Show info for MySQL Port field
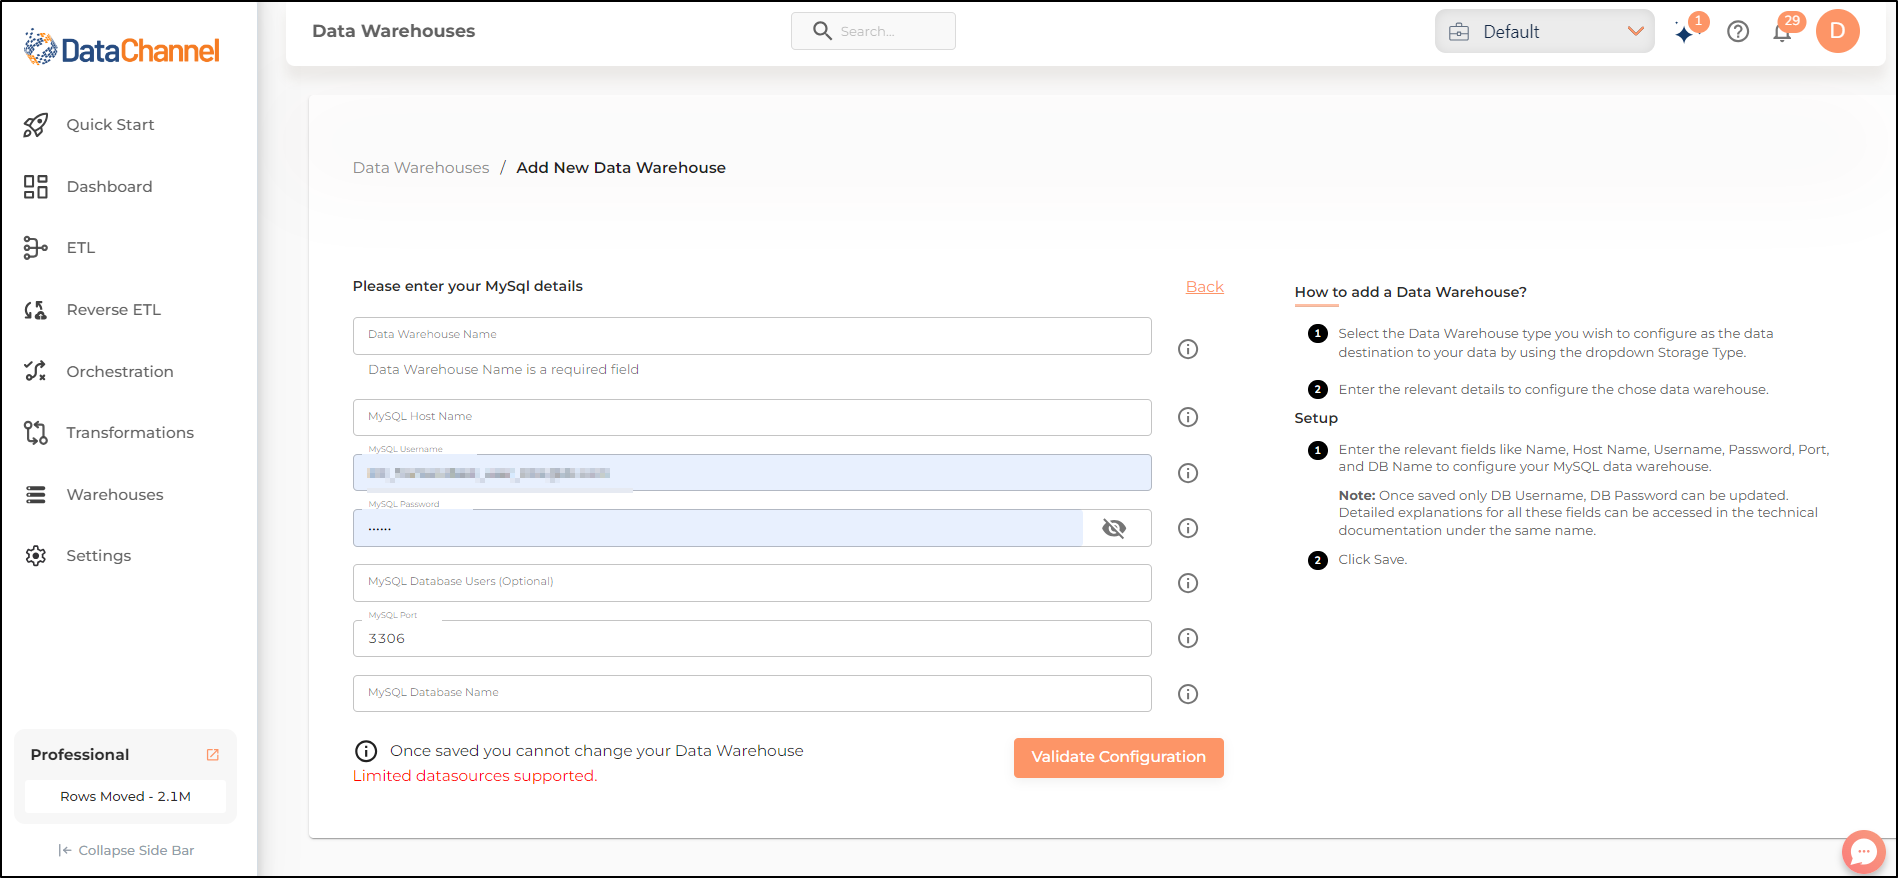Screen dimensions: 1898x878 pos(1188,638)
